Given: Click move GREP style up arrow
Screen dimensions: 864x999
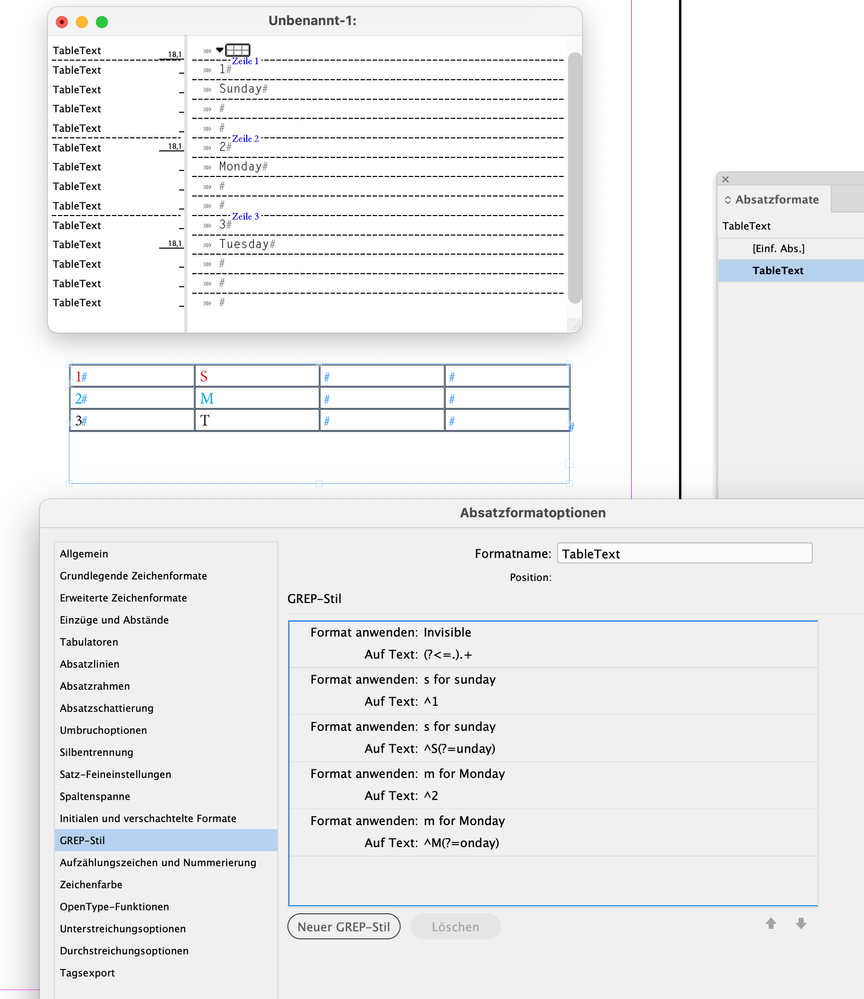Looking at the screenshot, I should [771, 923].
